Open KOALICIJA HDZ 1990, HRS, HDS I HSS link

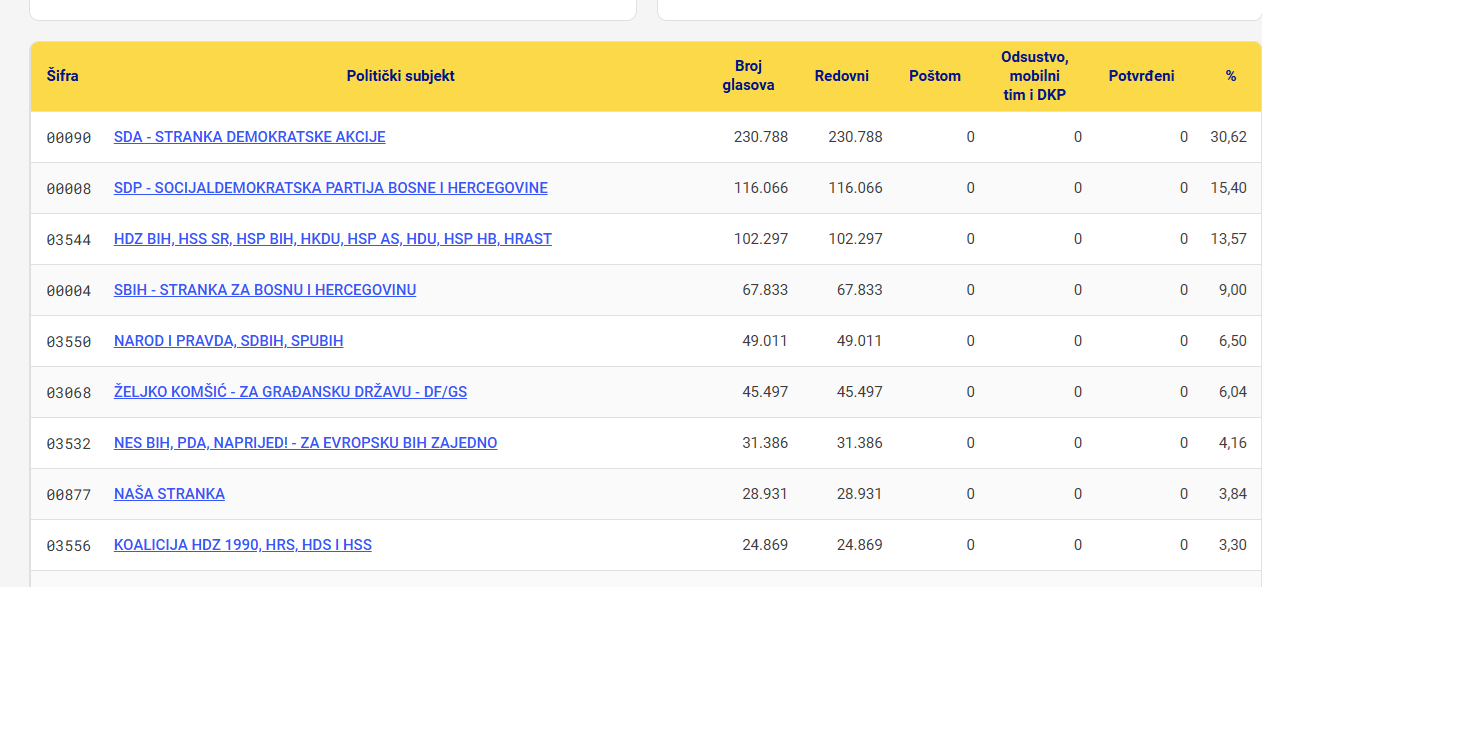point(243,545)
